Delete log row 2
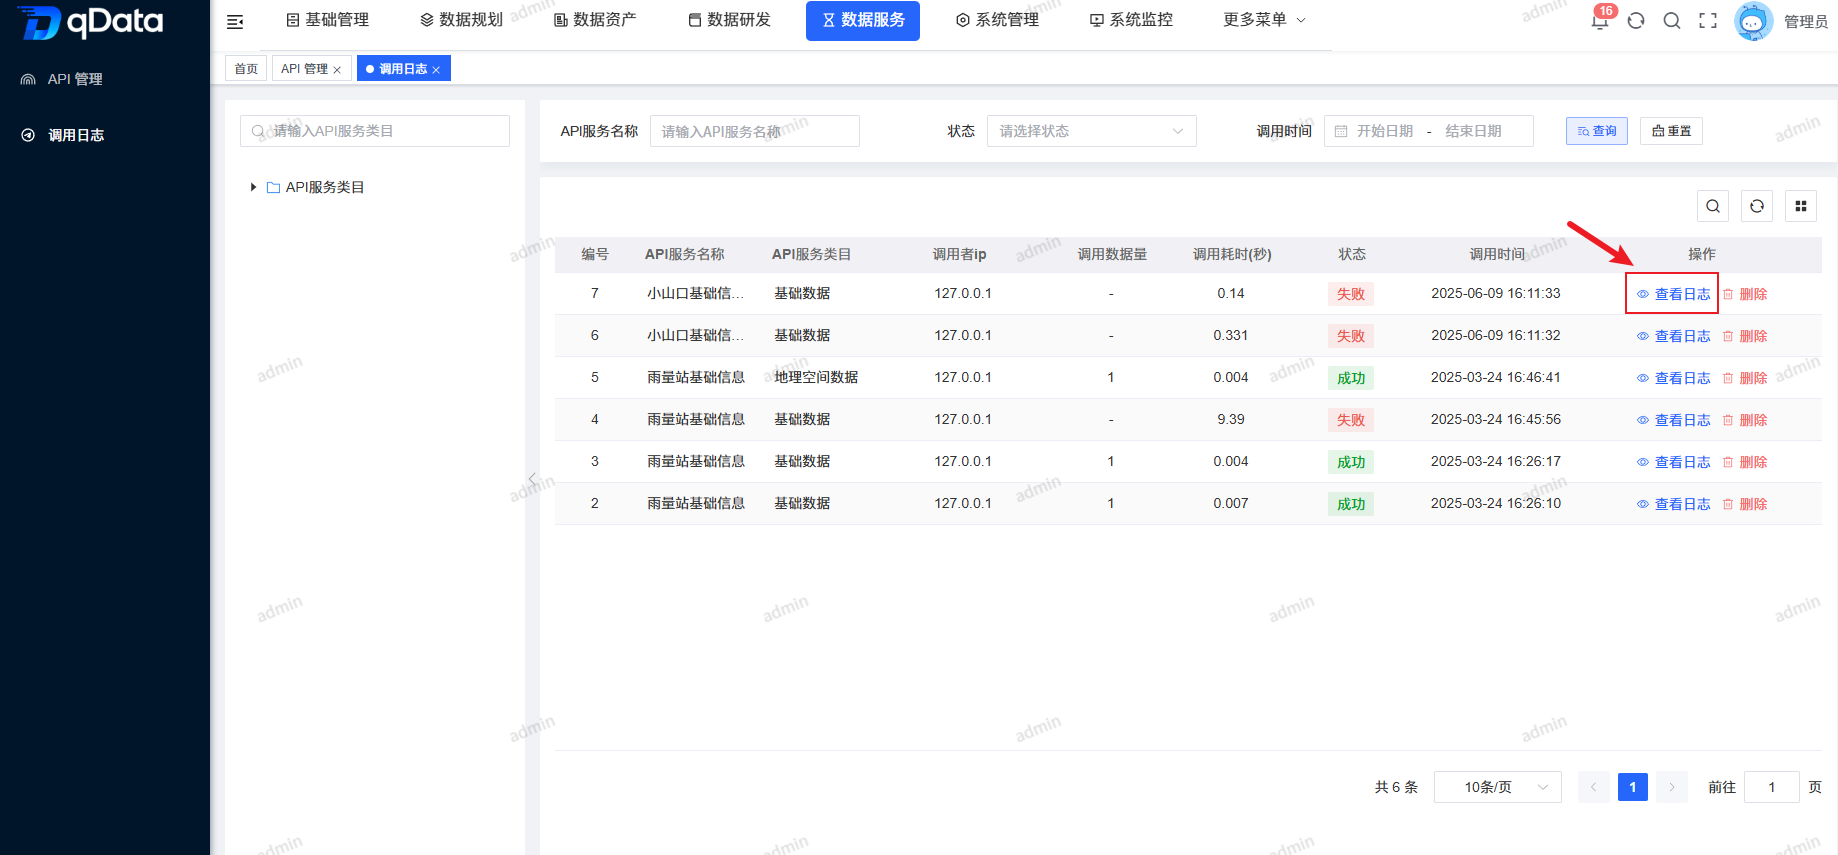The width and height of the screenshot is (1838, 855). tap(1745, 504)
